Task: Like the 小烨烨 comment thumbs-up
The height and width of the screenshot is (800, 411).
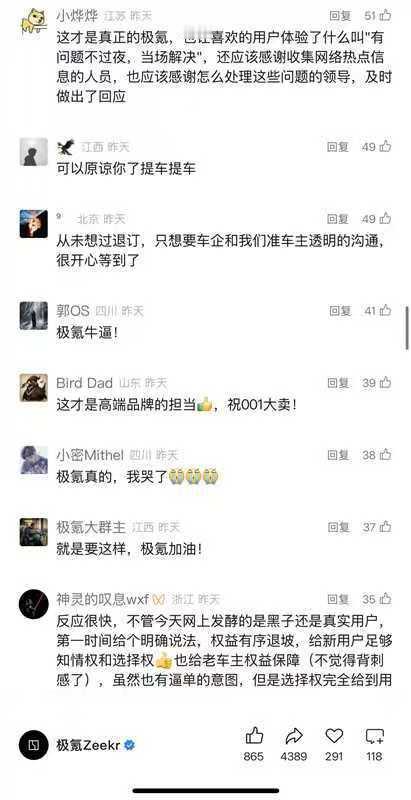Action: (386, 16)
